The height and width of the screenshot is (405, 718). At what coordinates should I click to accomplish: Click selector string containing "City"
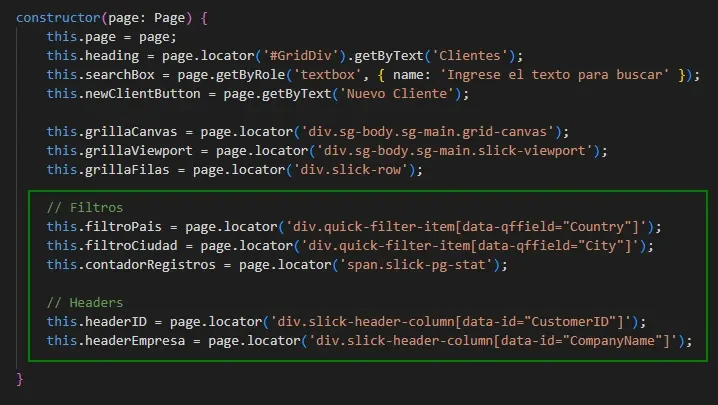(470, 246)
